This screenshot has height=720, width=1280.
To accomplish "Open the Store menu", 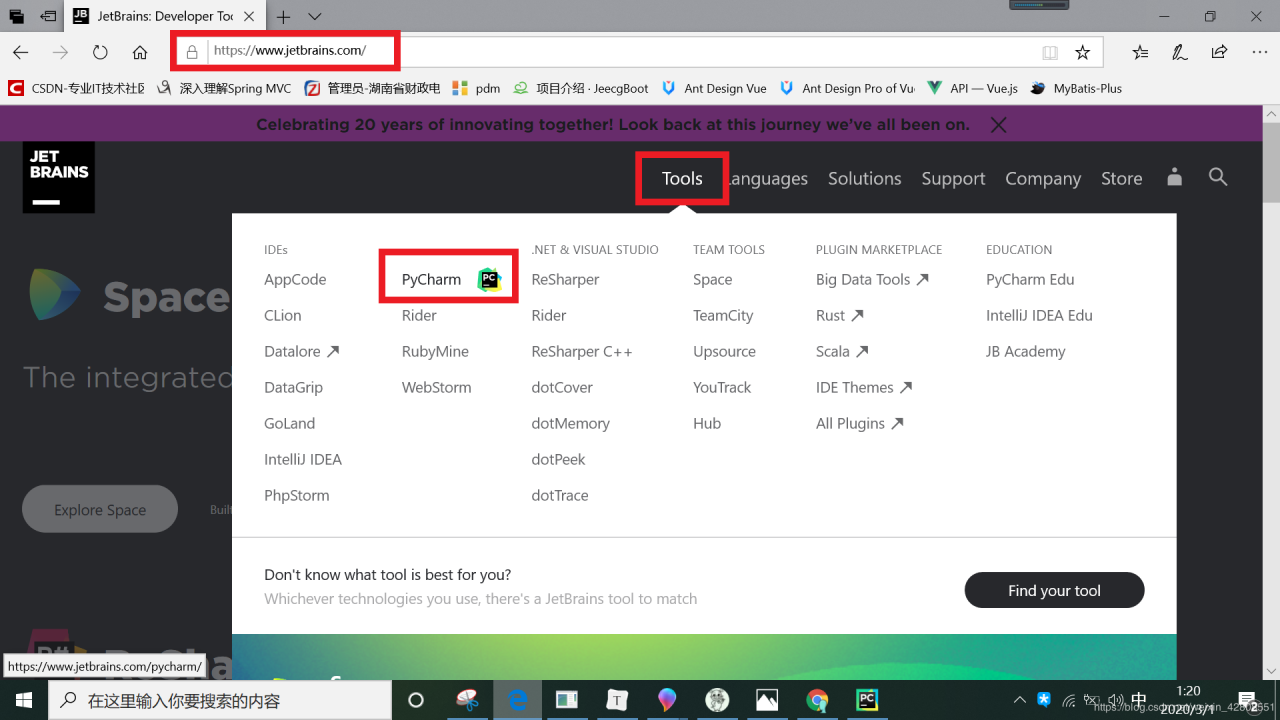I will [x=1121, y=178].
